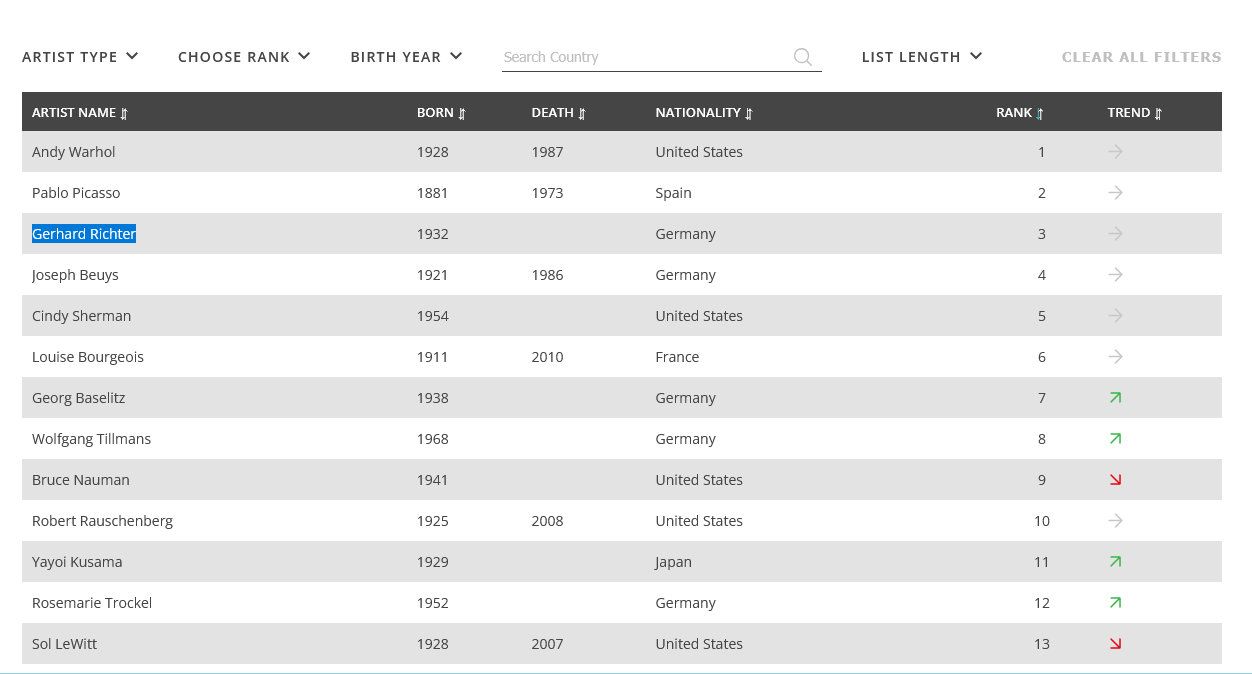Click death year 2010
Viewport: 1252px width, 674px height.
pos(548,357)
